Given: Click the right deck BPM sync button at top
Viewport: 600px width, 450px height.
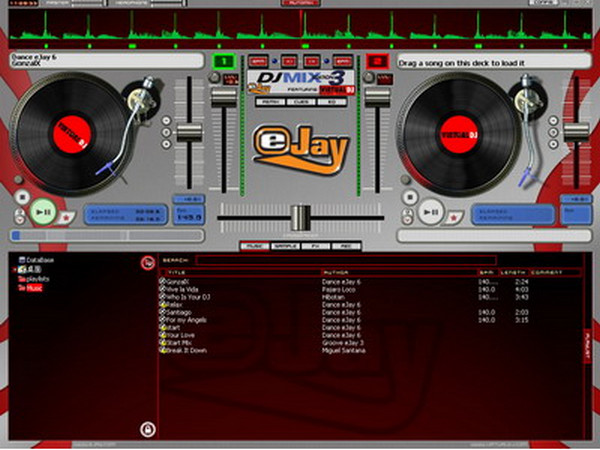Looking at the screenshot, I should coord(342,61).
